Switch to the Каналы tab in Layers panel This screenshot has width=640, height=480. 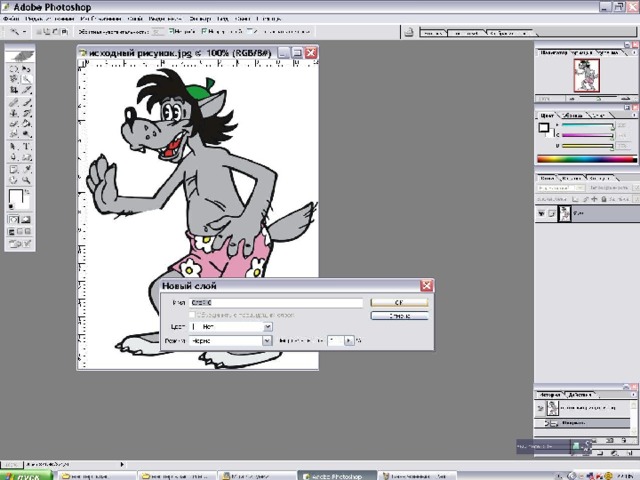pyautogui.click(x=571, y=178)
